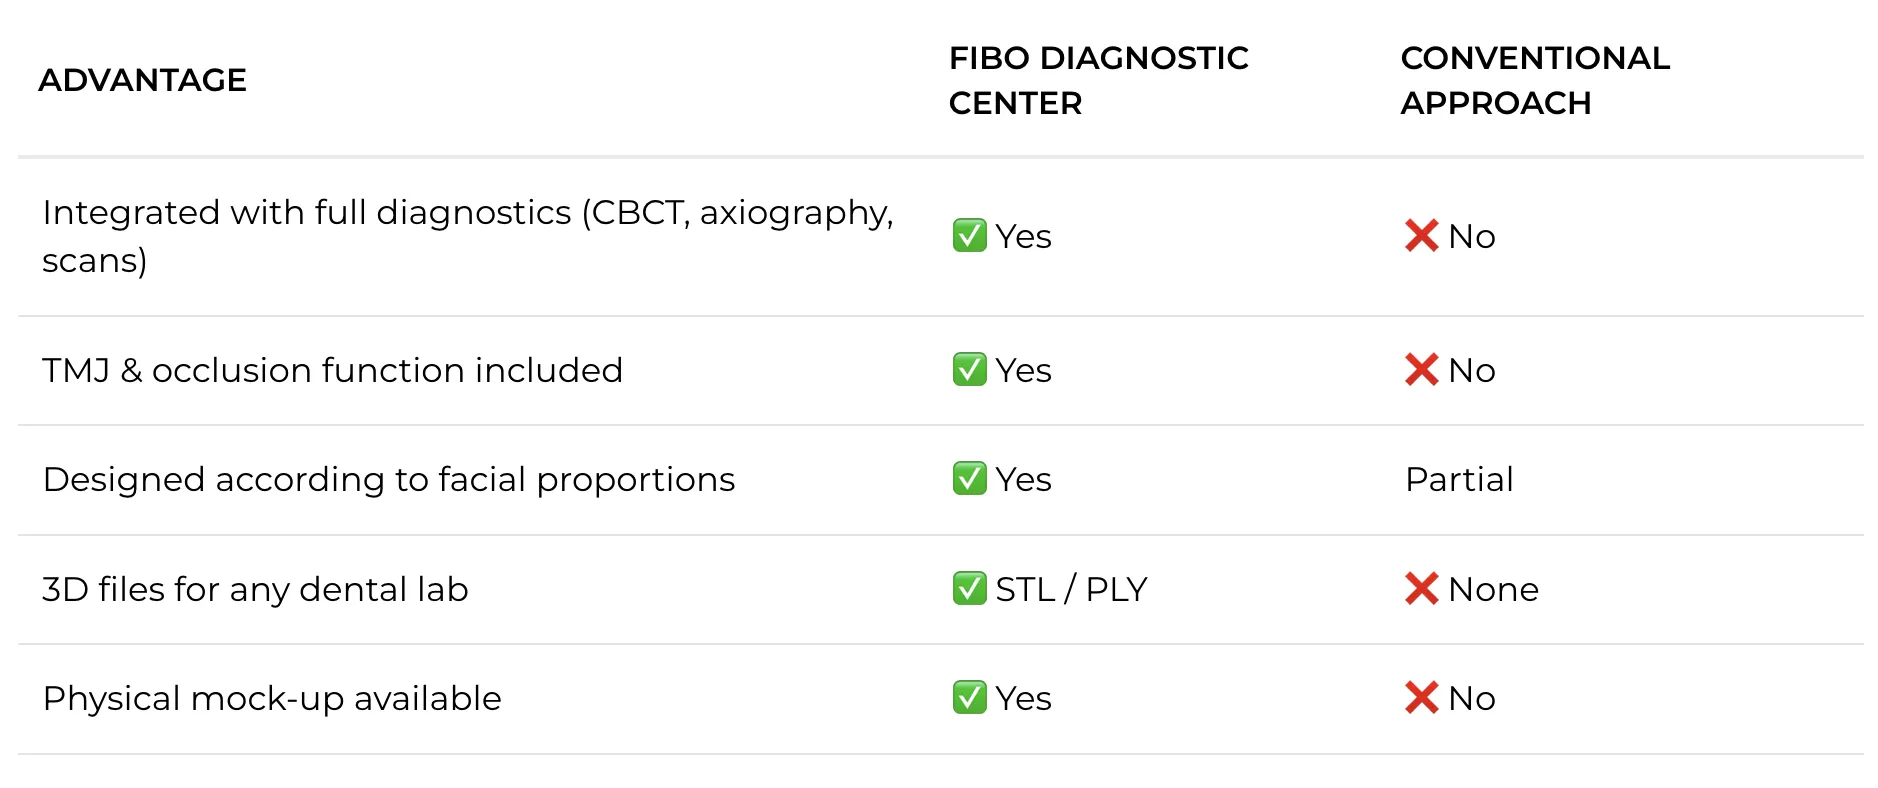Click green checkmark beside STL / PLY
The width and height of the screenshot is (1878, 788).
(969, 589)
